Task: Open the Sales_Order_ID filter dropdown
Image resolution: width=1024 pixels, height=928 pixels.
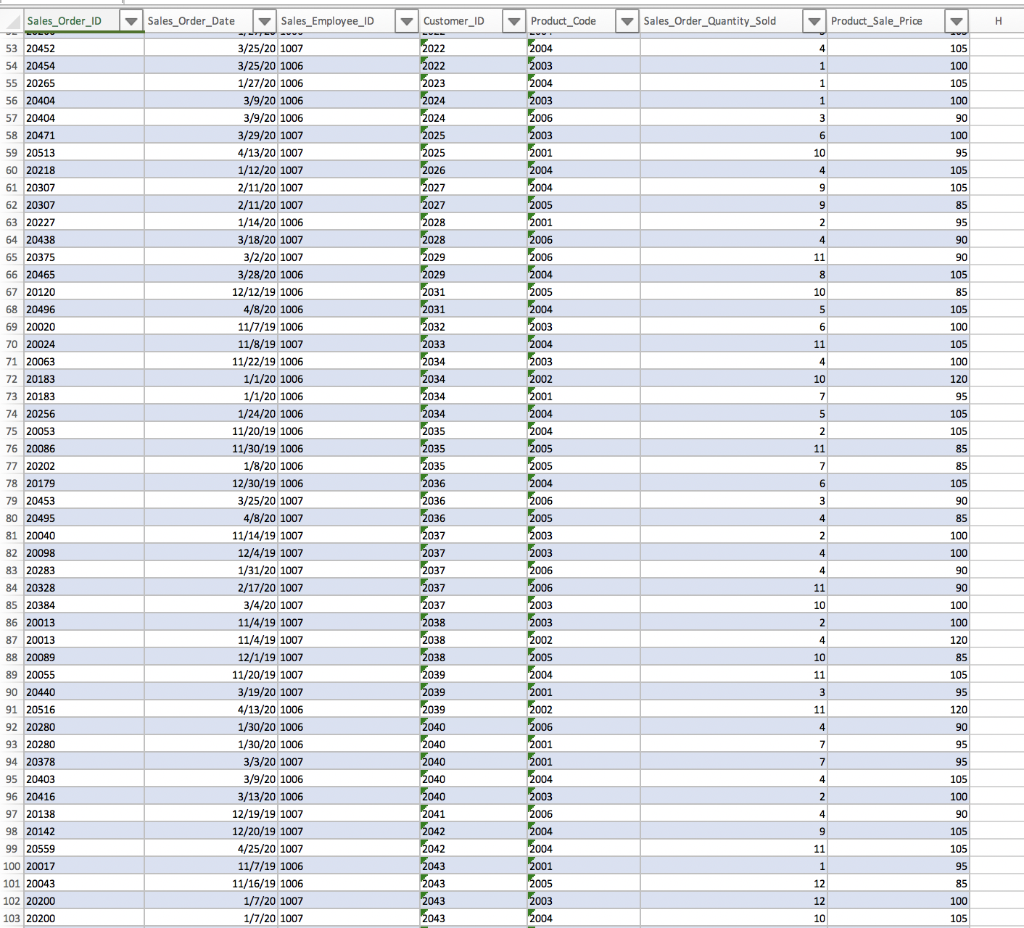Action: pyautogui.click(x=131, y=19)
